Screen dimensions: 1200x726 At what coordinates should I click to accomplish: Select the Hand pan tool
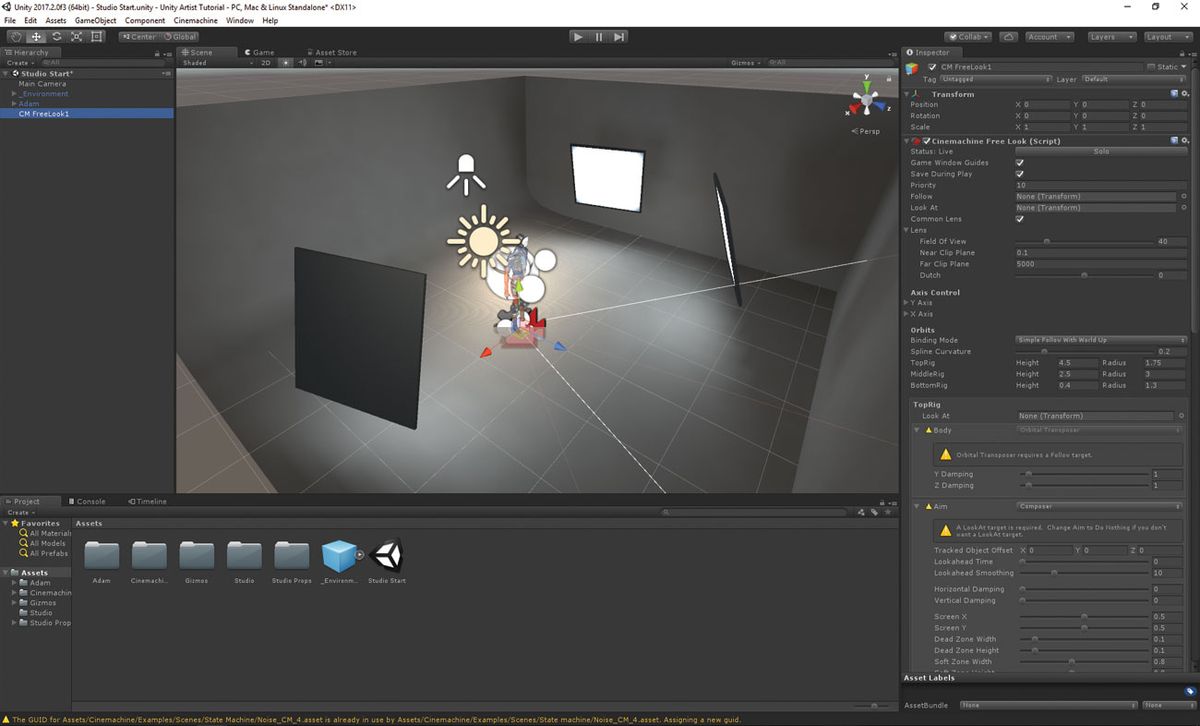tap(15, 36)
